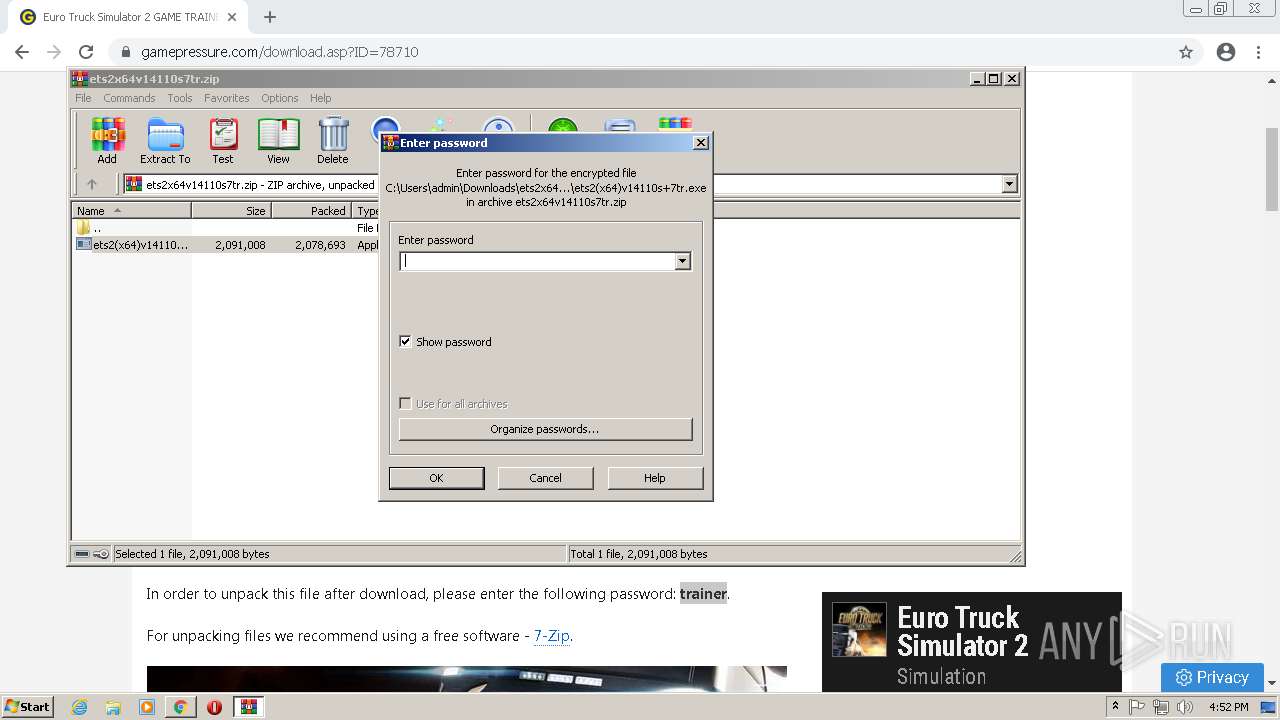The width and height of the screenshot is (1280, 720).
Task: Click the network tray icon
Action: 1161,707
